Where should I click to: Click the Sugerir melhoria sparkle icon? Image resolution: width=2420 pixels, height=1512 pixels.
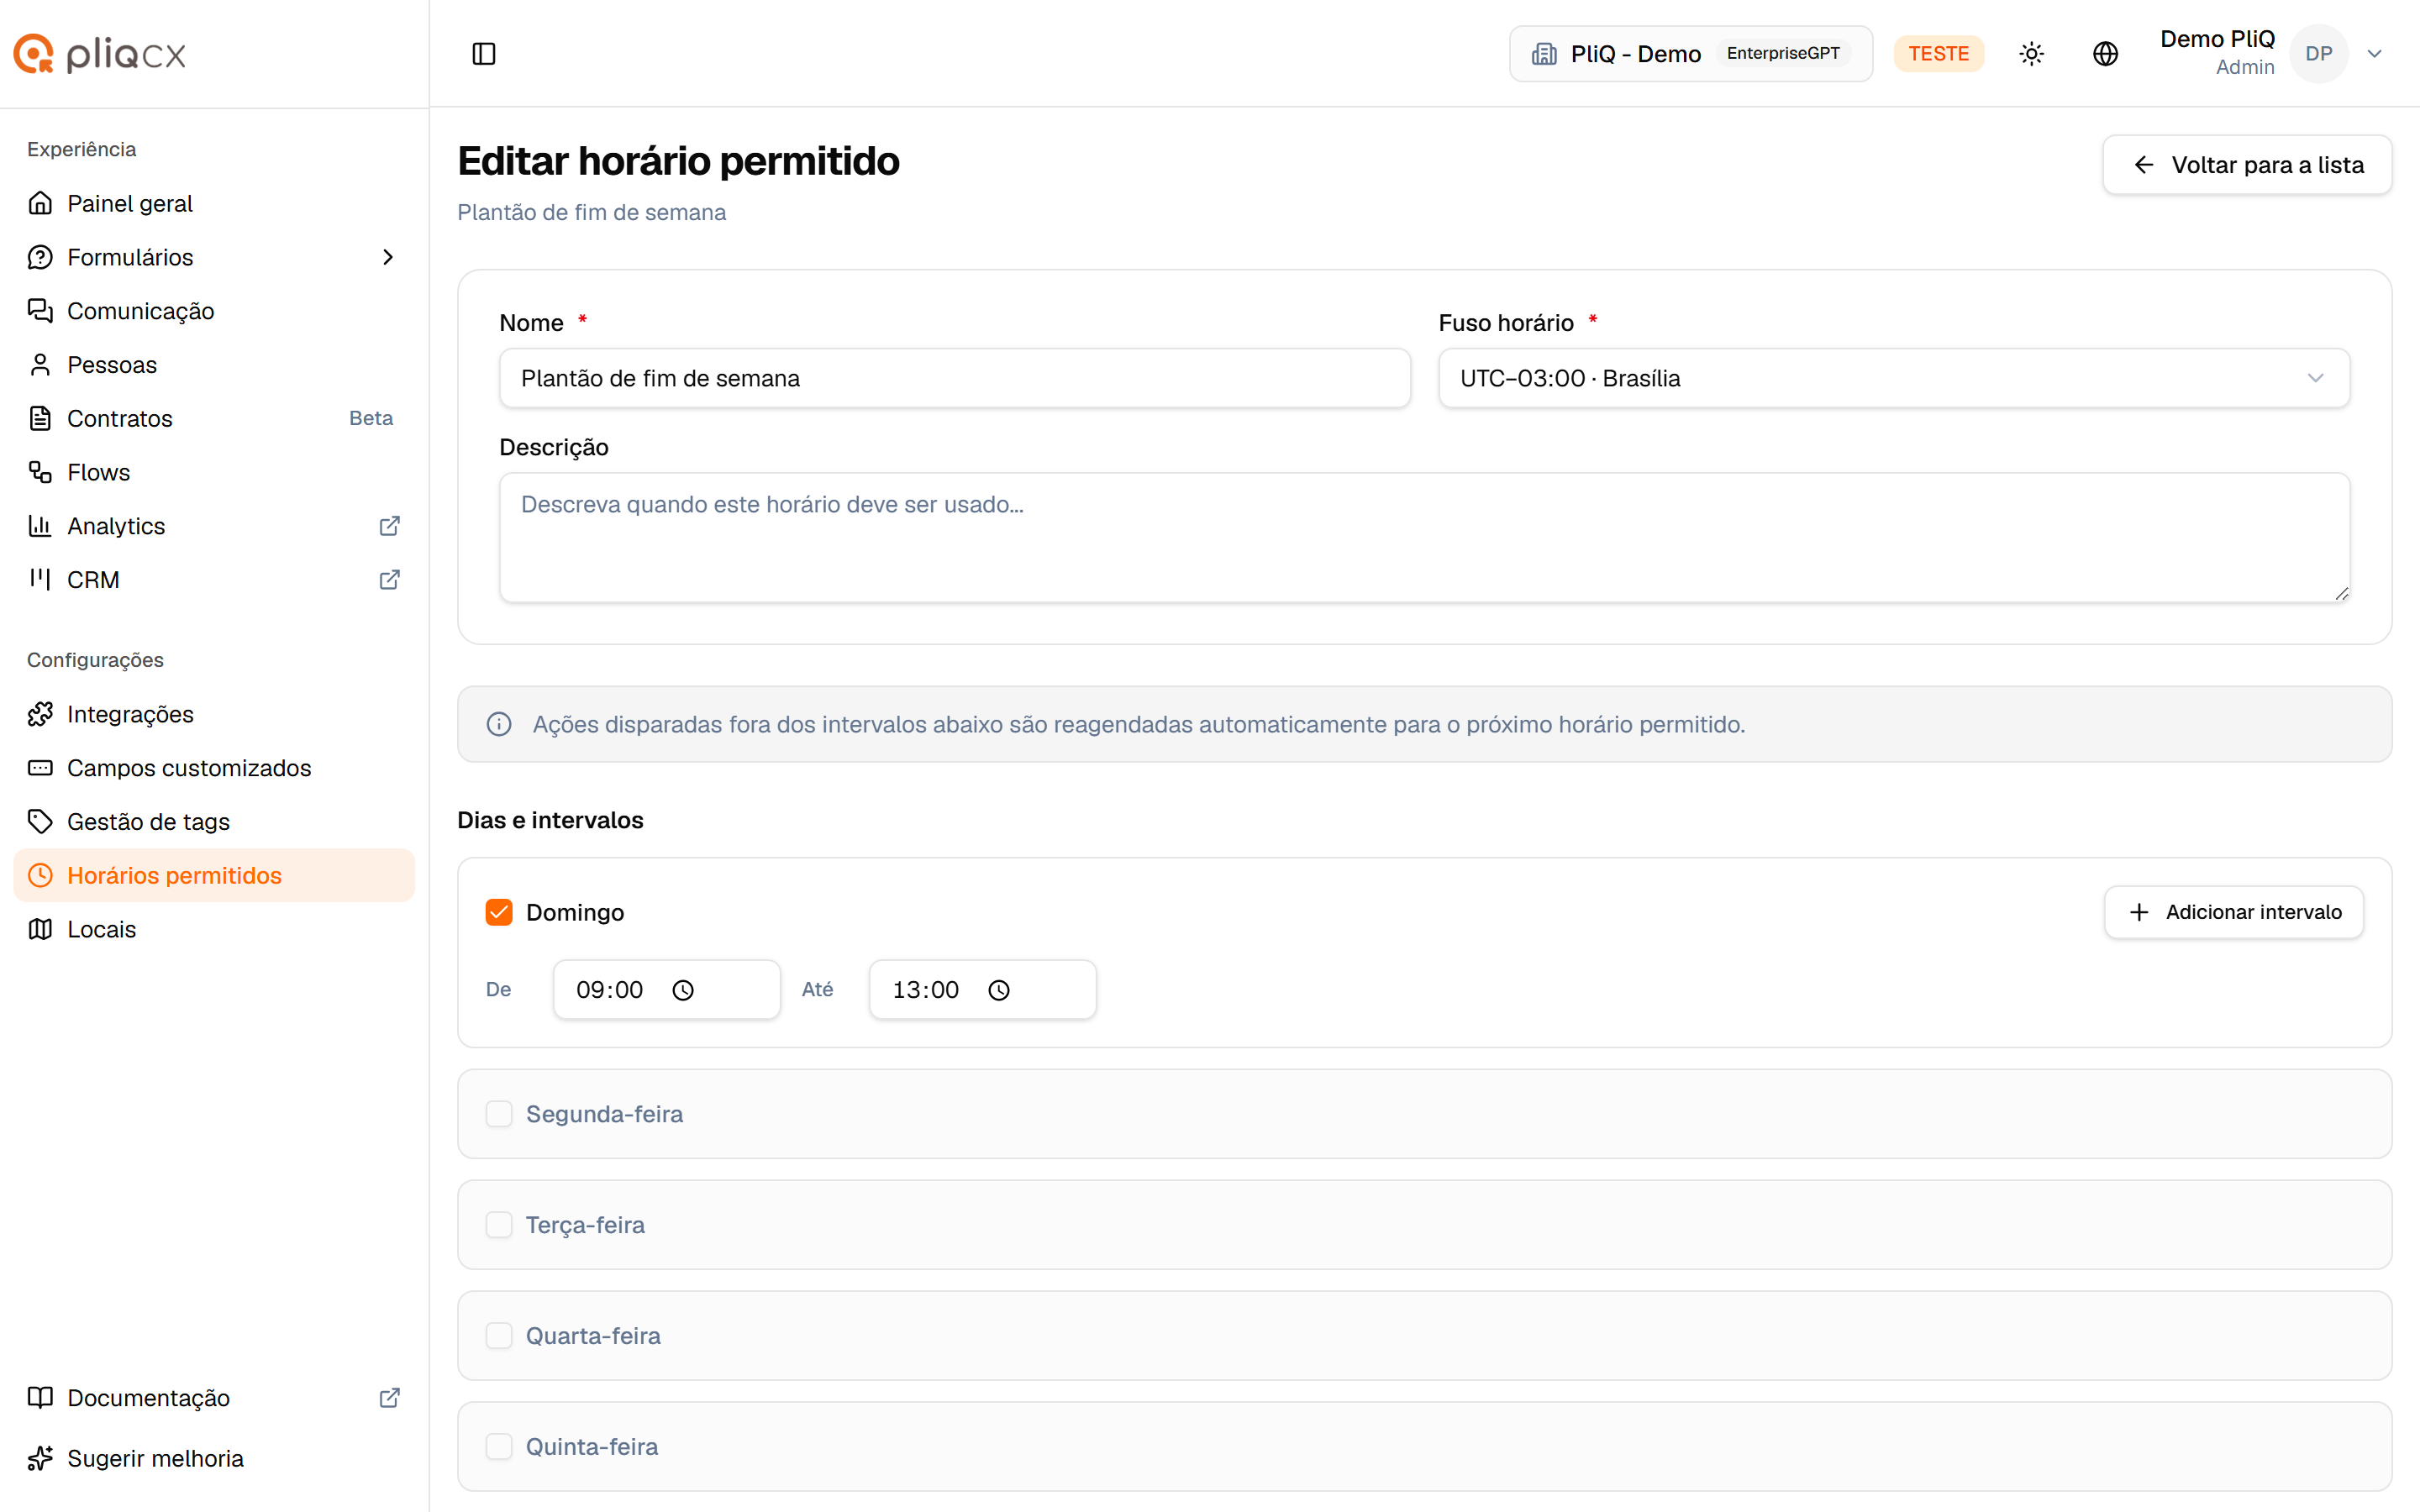pos(40,1459)
